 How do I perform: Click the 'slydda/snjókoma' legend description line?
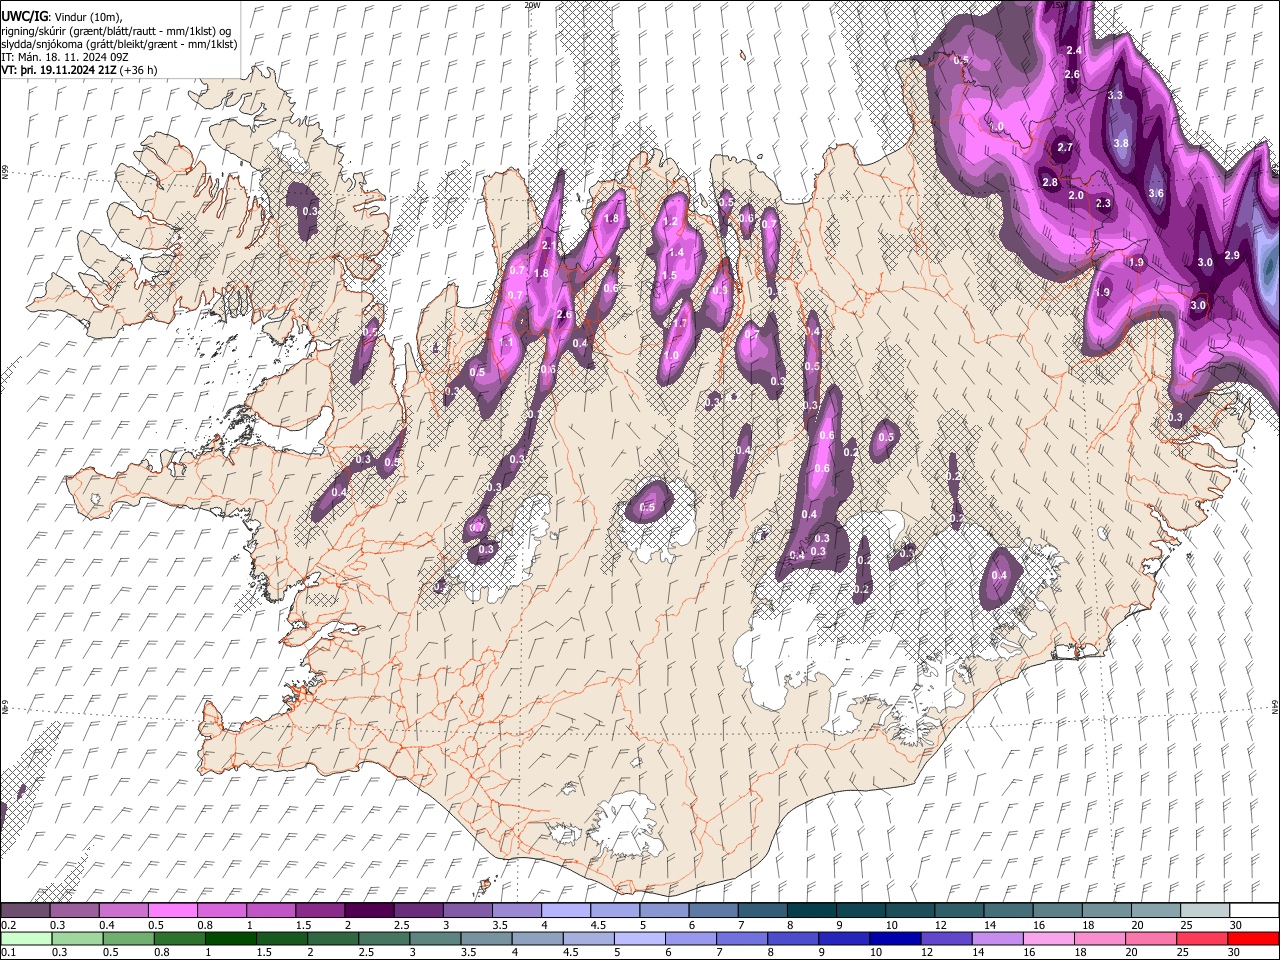(119, 44)
